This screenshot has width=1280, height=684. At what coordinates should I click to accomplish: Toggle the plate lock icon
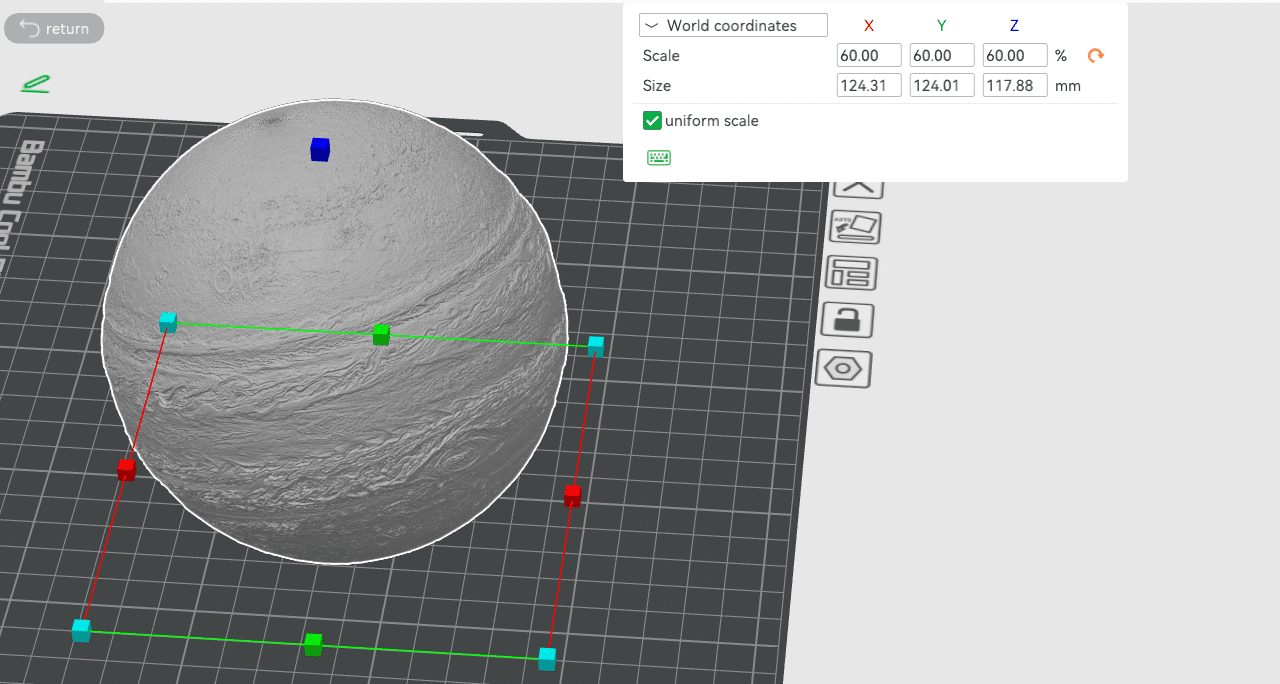[847, 320]
